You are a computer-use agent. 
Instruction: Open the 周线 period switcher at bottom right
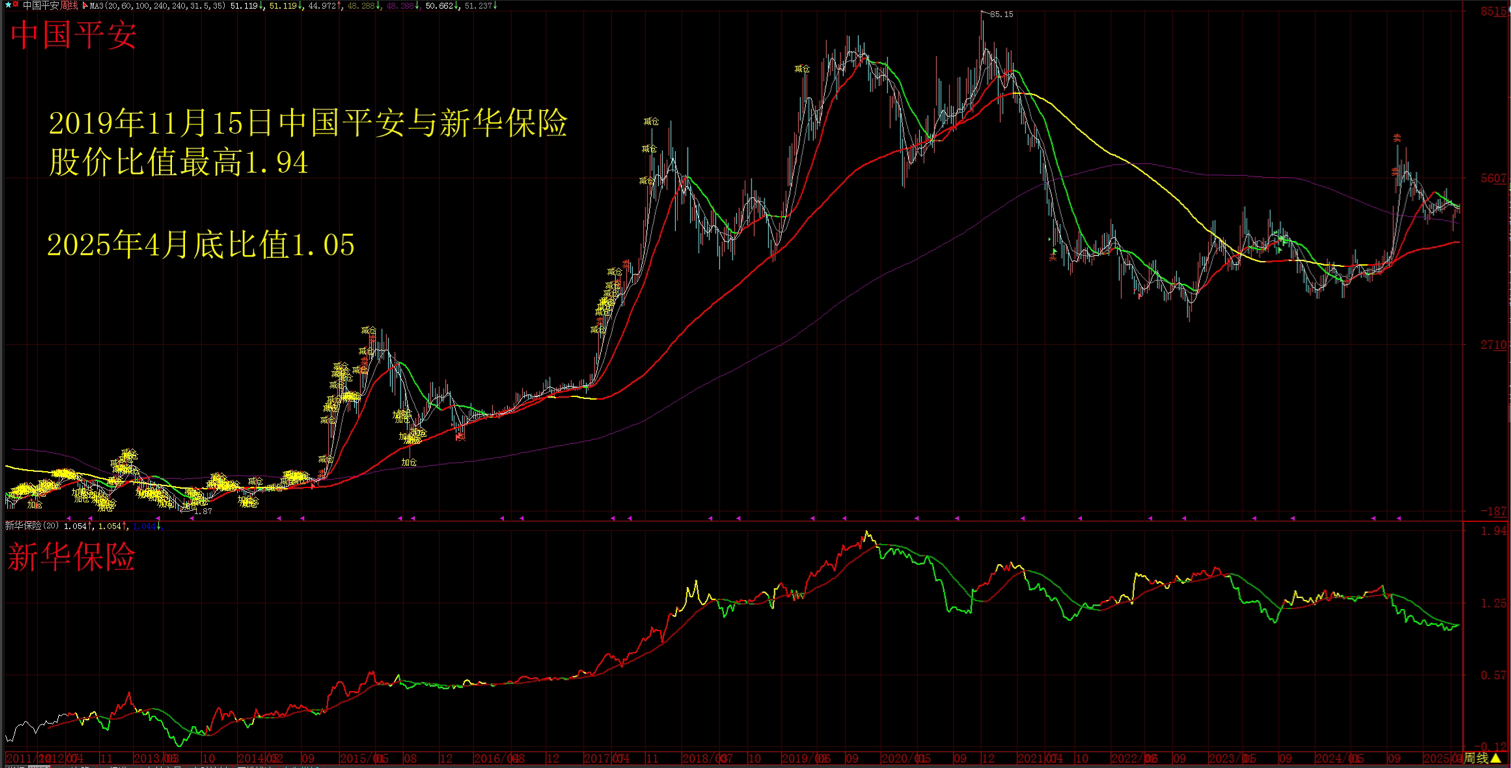tap(1476, 758)
